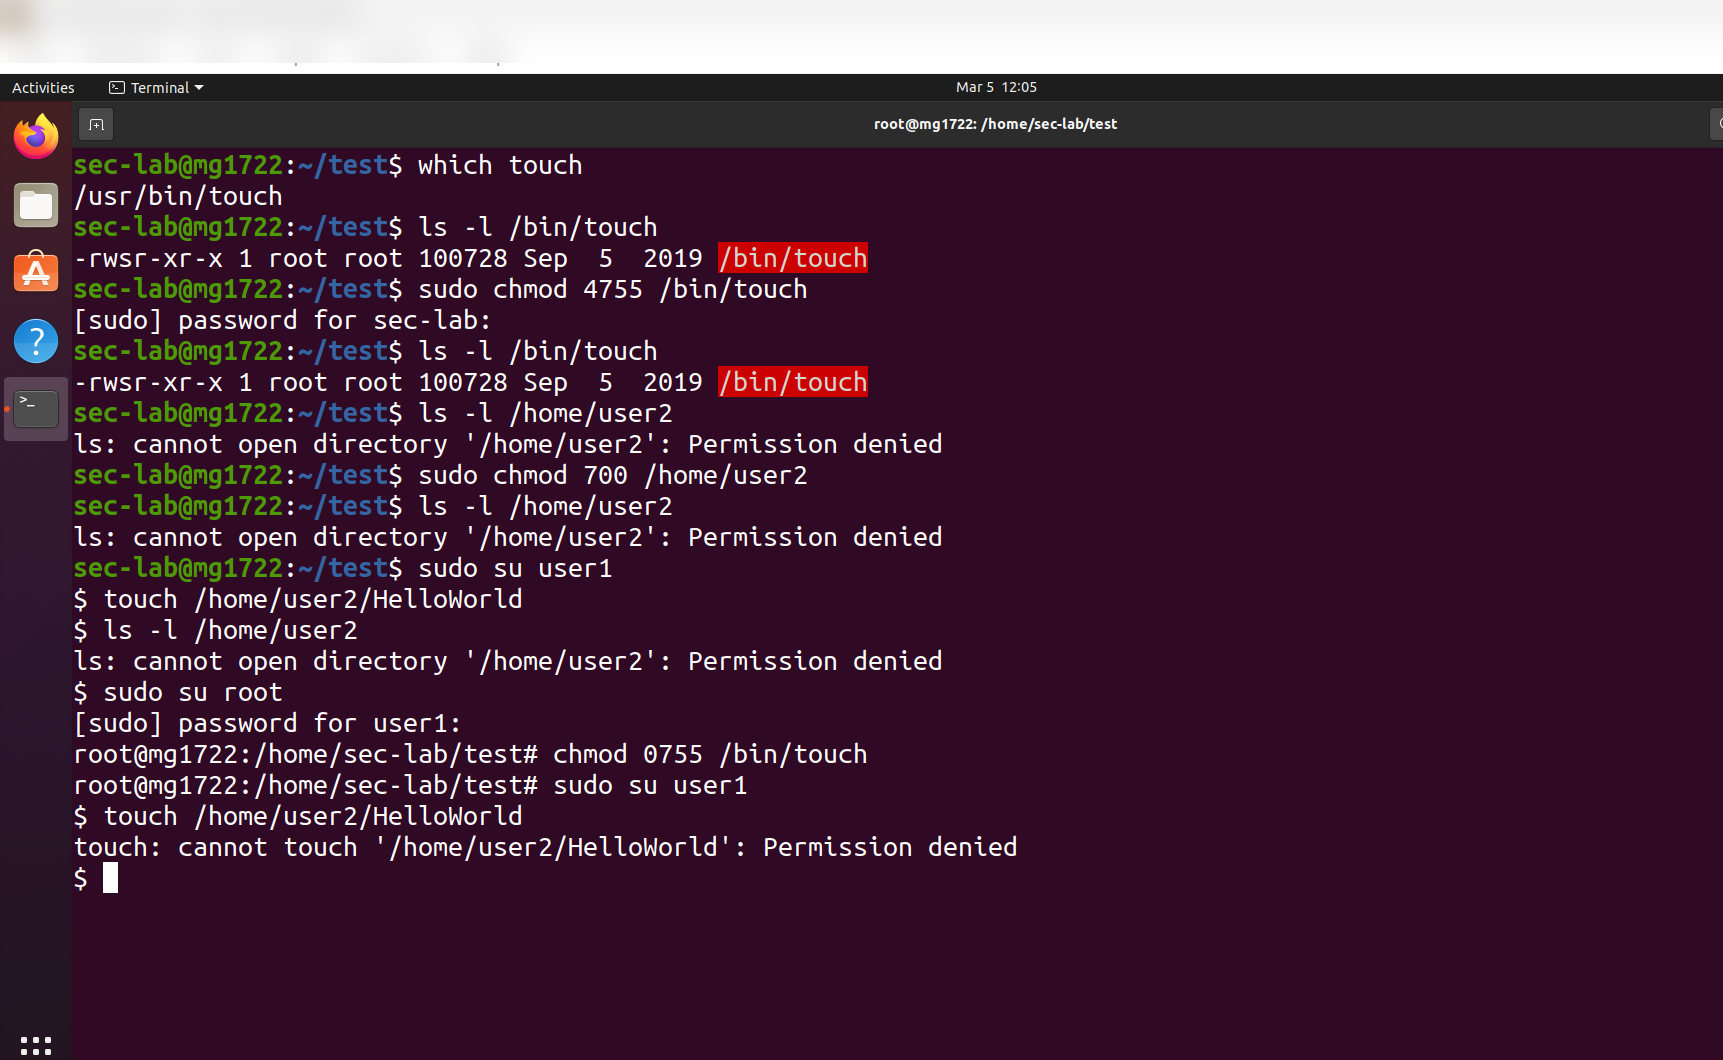The image size is (1723, 1060).
Task: Click the 'touch: cannot touch' error line
Action: click(546, 847)
